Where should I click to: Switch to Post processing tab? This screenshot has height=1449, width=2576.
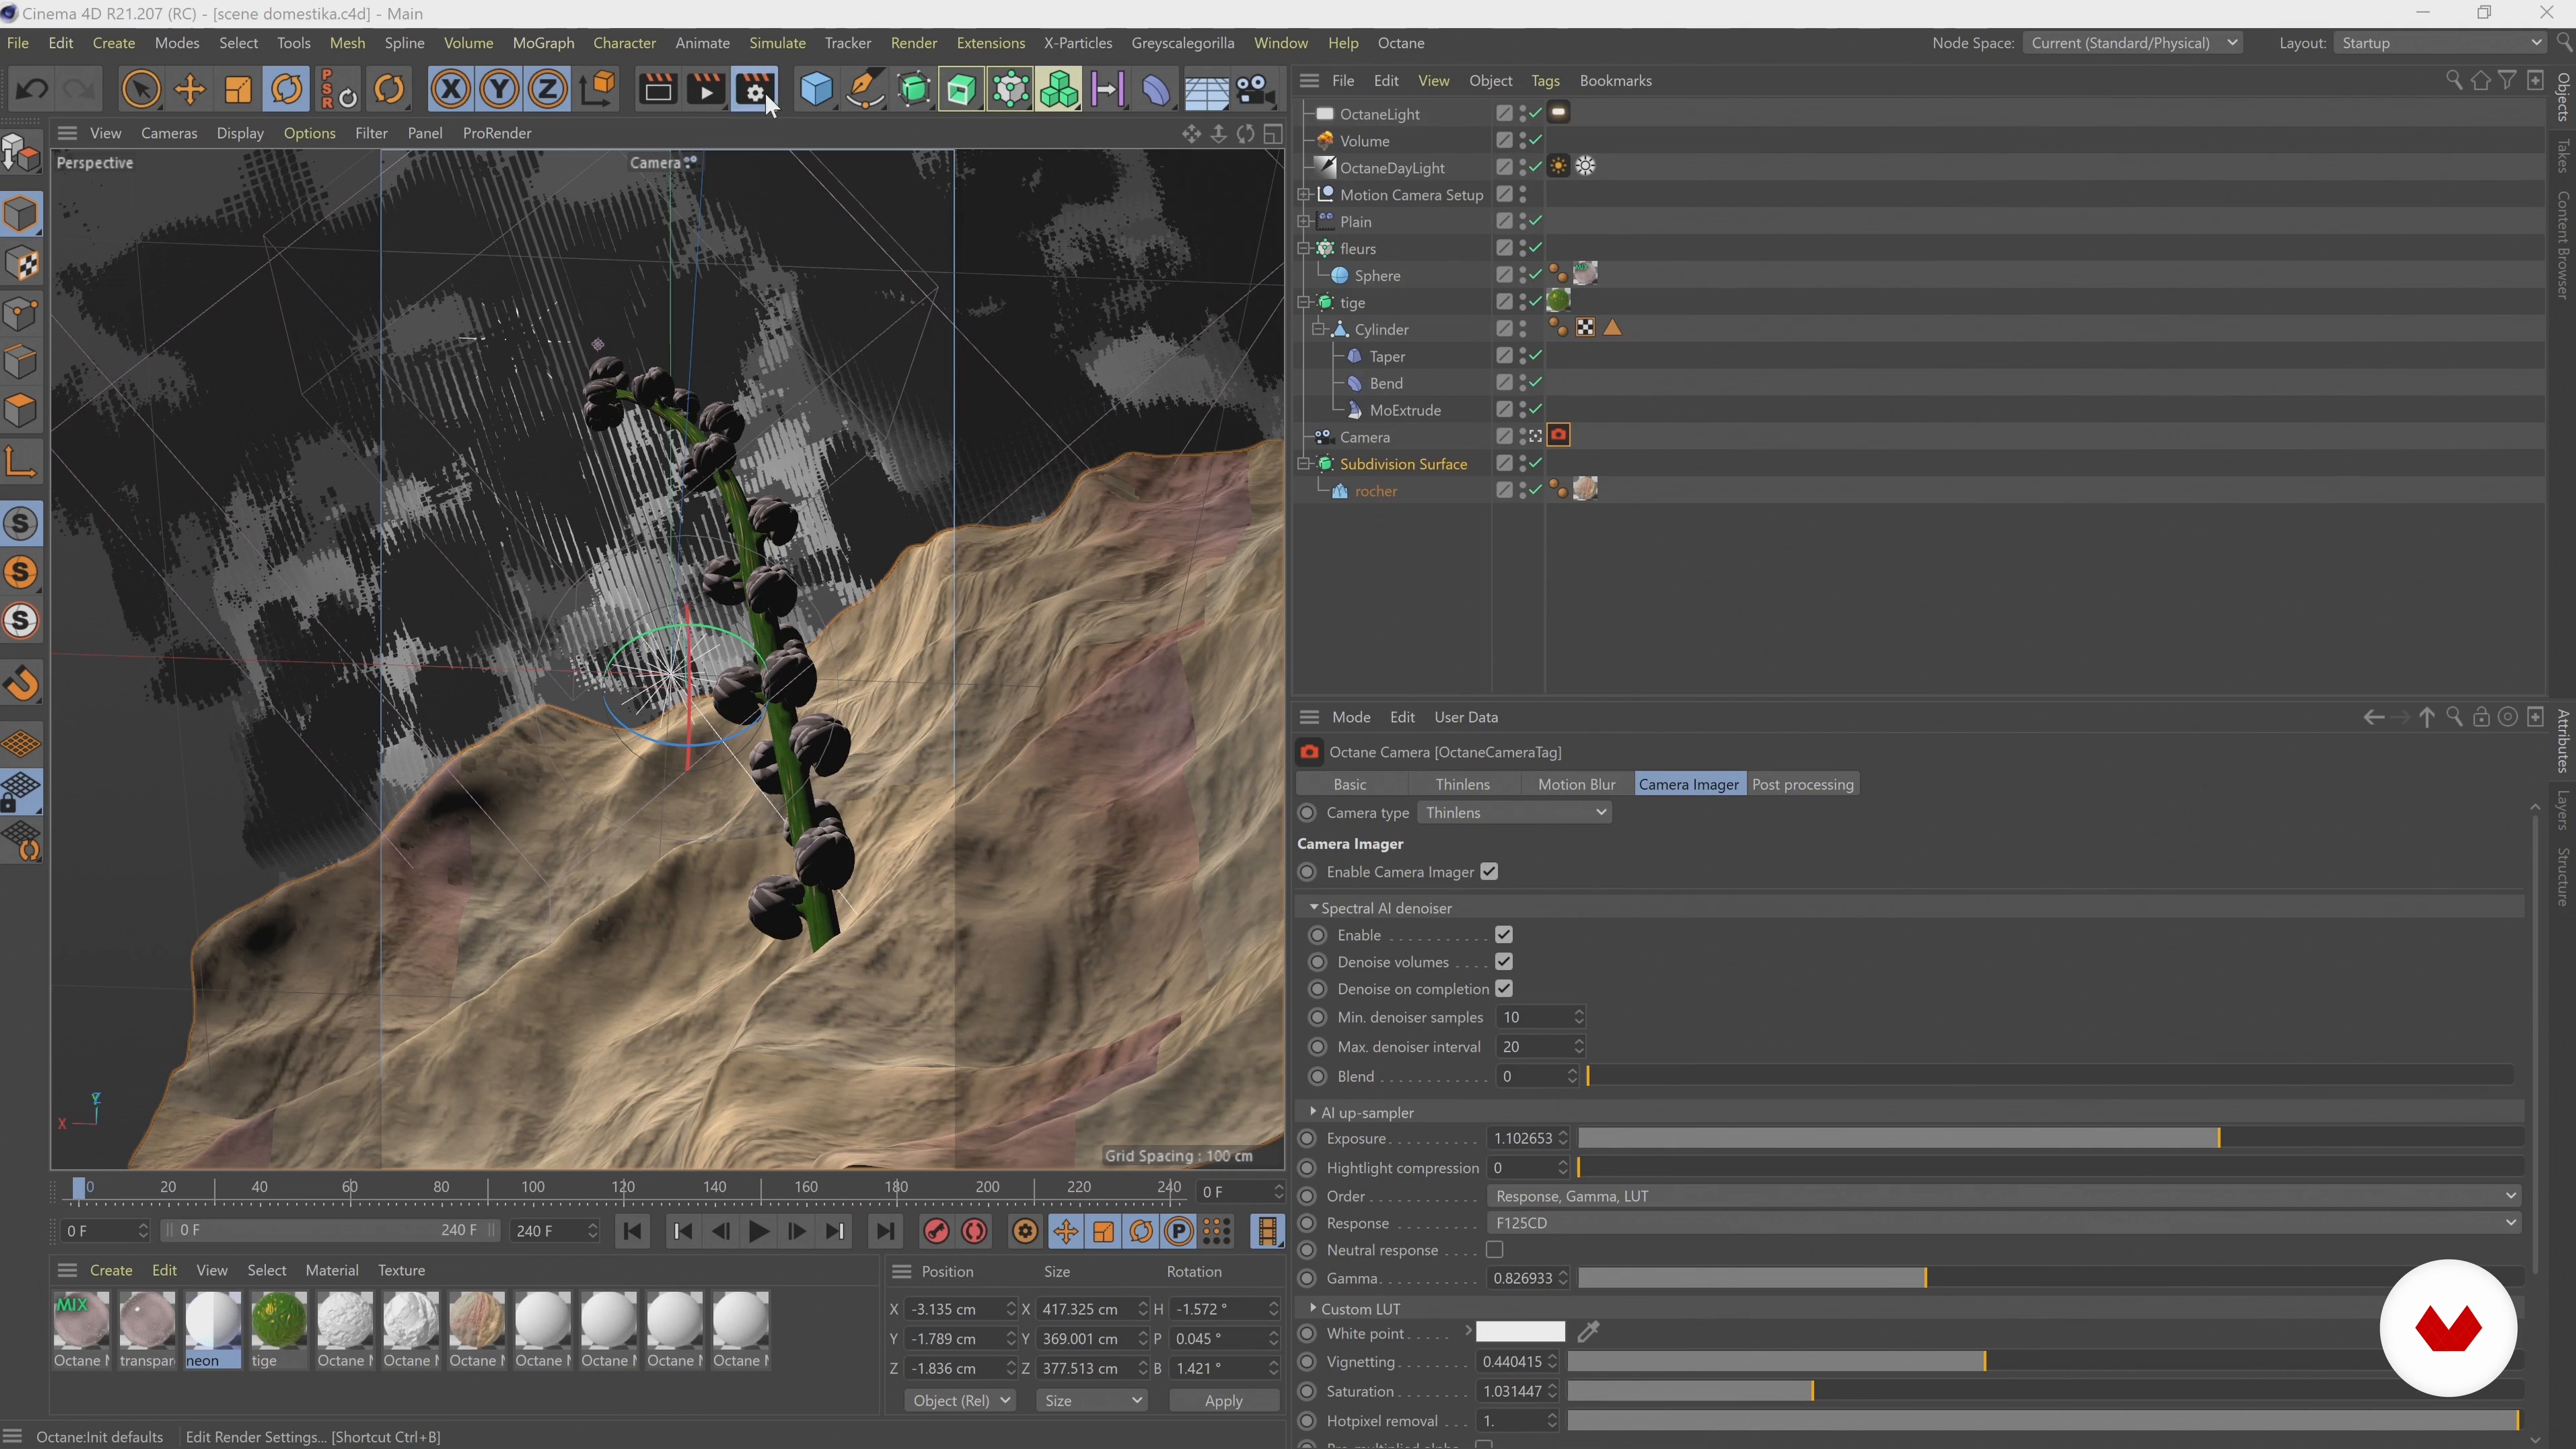pyautogui.click(x=1802, y=784)
